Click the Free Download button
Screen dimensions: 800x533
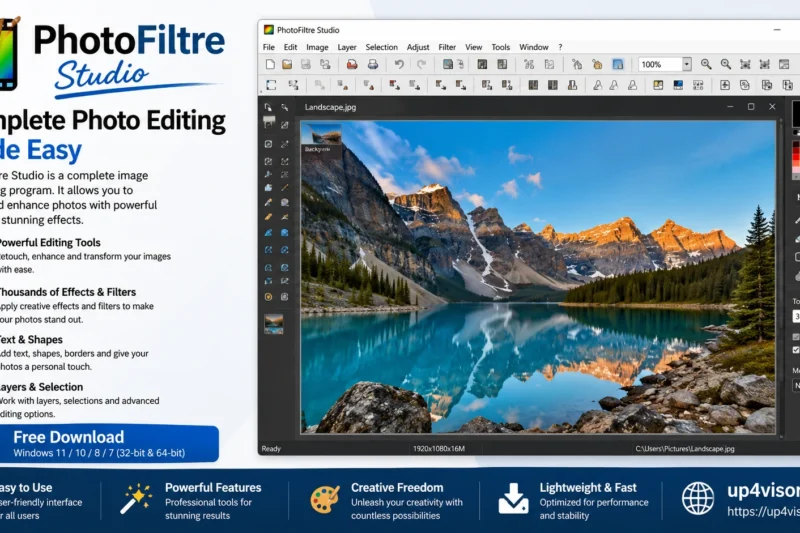pos(109,444)
